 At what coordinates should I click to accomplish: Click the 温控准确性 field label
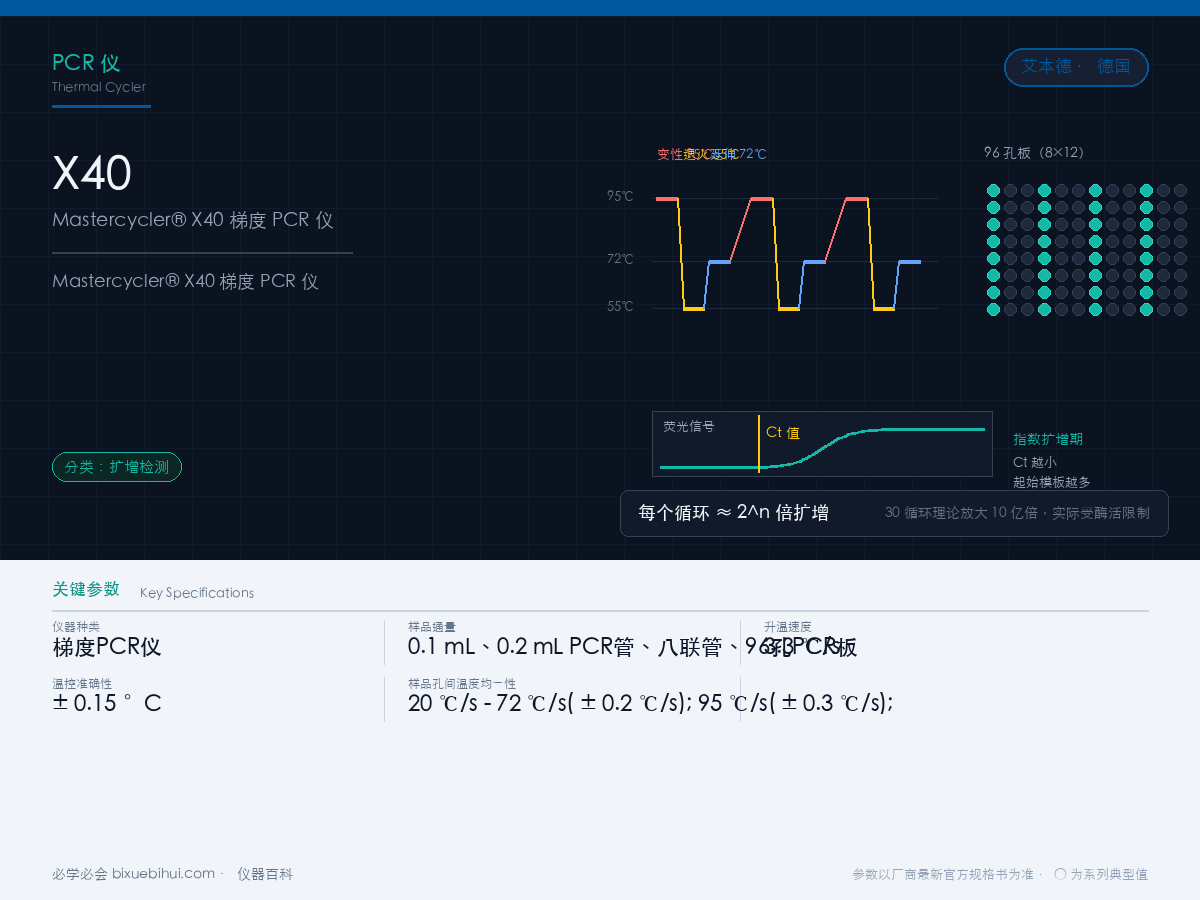pyautogui.click(x=82, y=683)
